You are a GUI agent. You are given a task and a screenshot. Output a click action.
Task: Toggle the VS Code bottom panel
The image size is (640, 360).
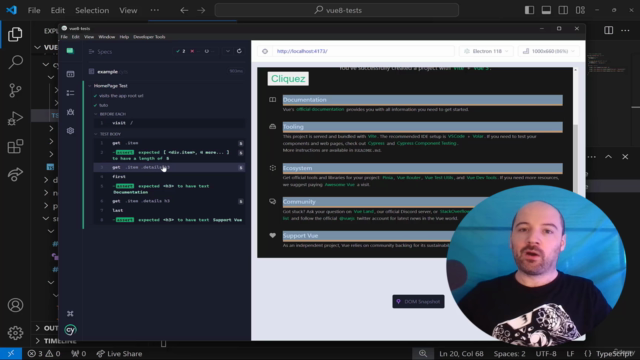pyautogui.click(x=546, y=10)
